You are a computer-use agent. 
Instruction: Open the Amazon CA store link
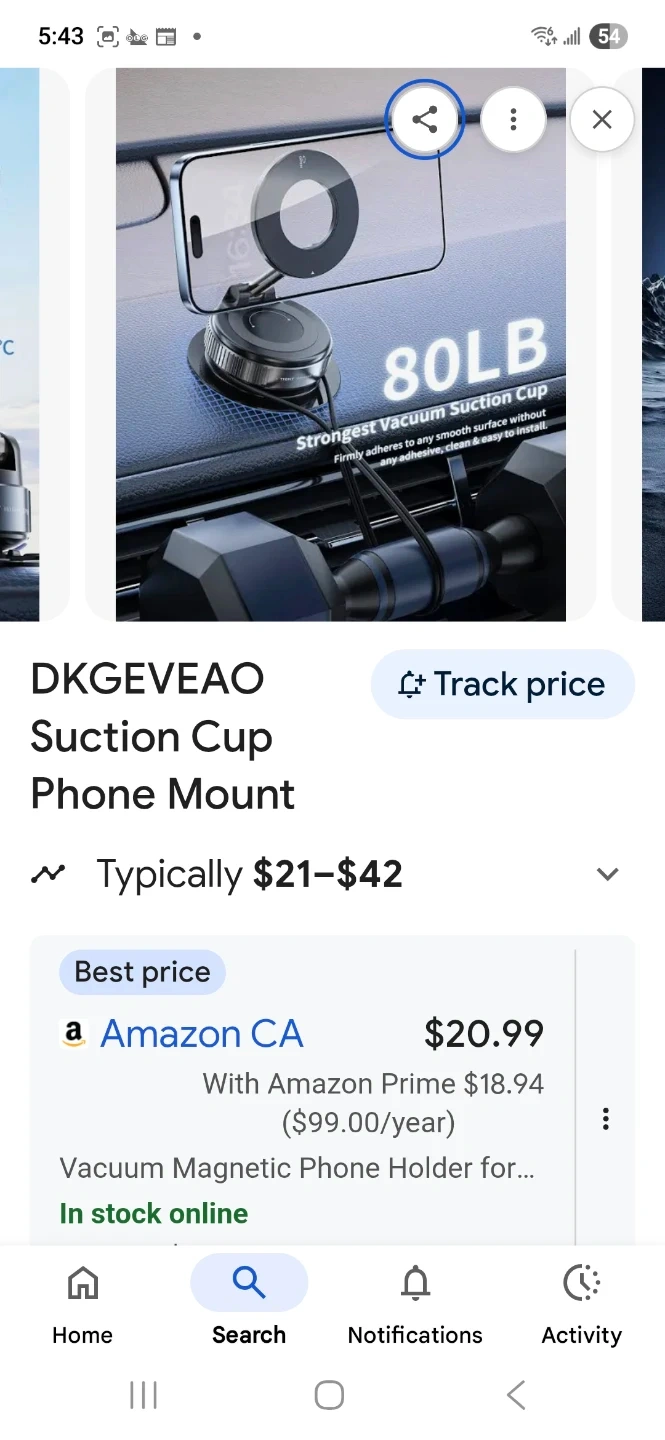[201, 1034]
